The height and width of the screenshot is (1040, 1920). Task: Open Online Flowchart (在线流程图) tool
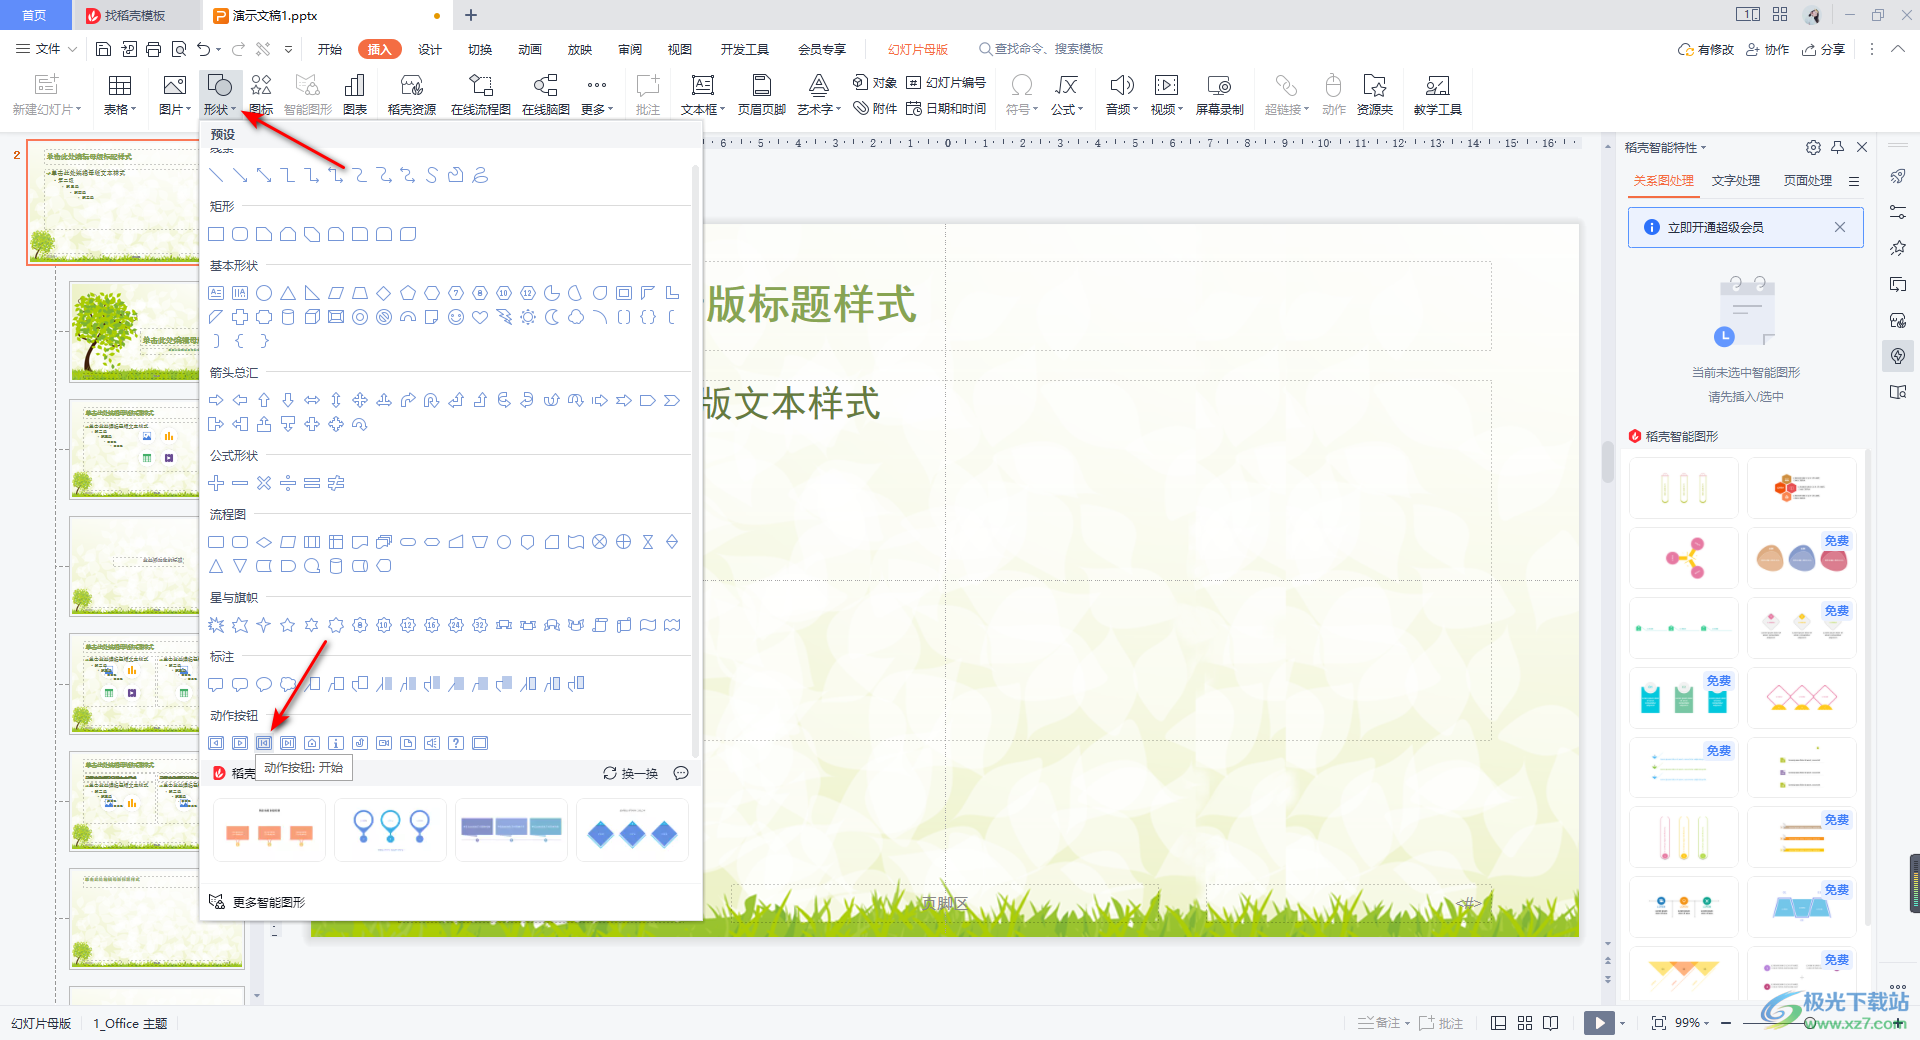pos(481,95)
